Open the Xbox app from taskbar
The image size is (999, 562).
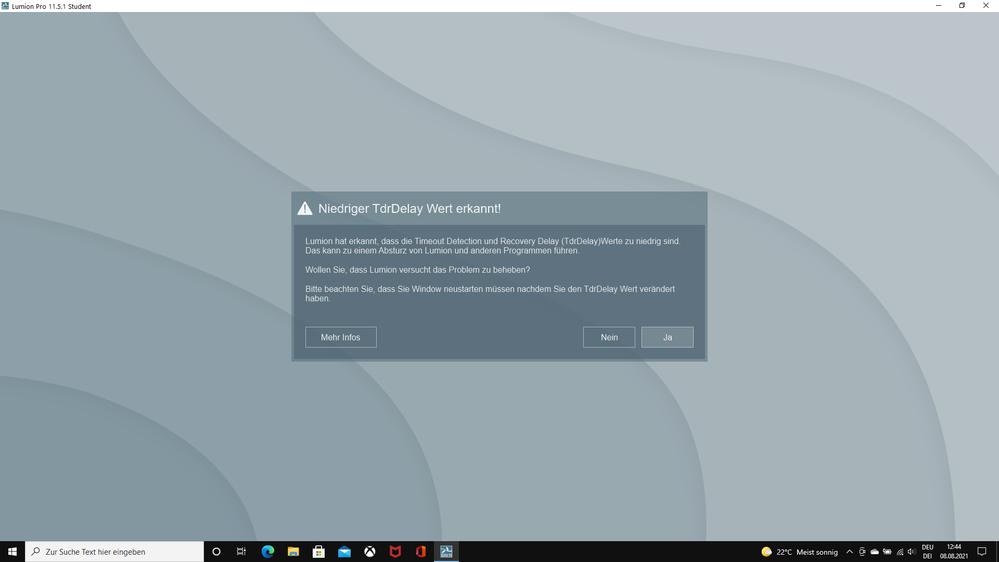coord(370,552)
